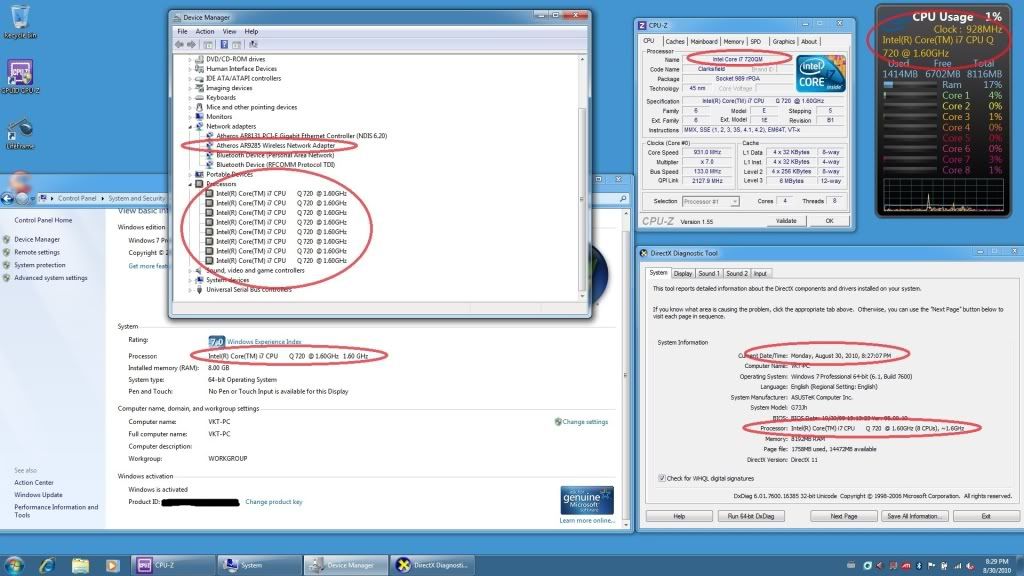Click Save All Information button
Screen dimensions: 1024x576
coord(913,516)
